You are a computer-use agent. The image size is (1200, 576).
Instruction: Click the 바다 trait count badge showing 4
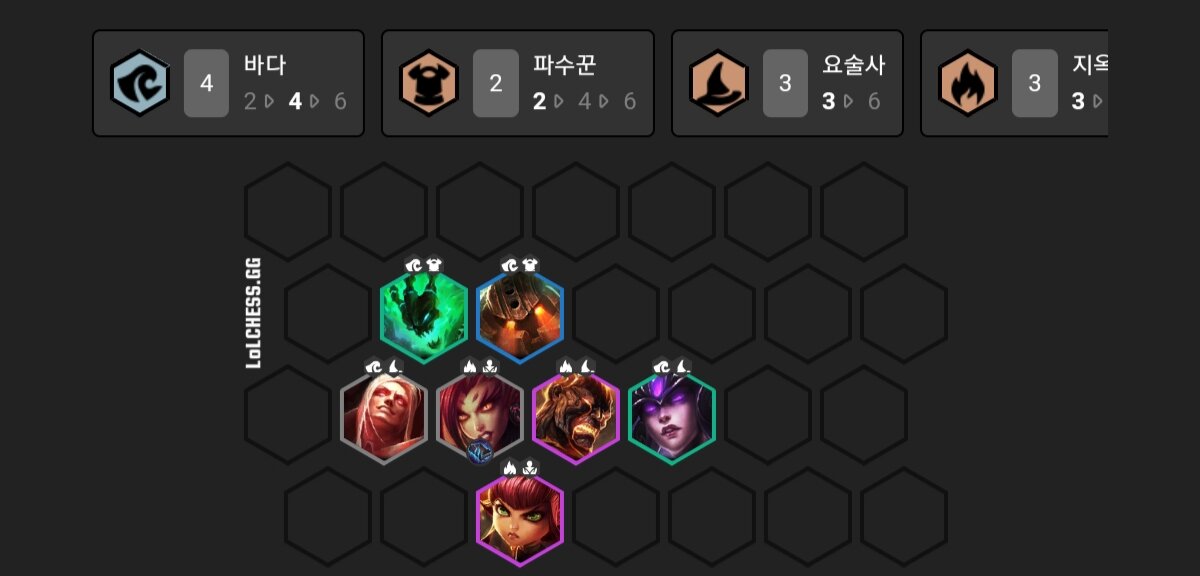[x=207, y=83]
